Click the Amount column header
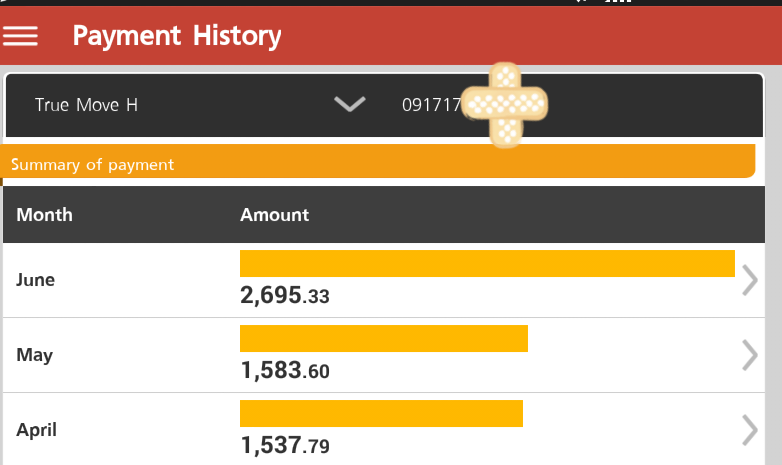Image resolution: width=782 pixels, height=465 pixels. pos(274,215)
